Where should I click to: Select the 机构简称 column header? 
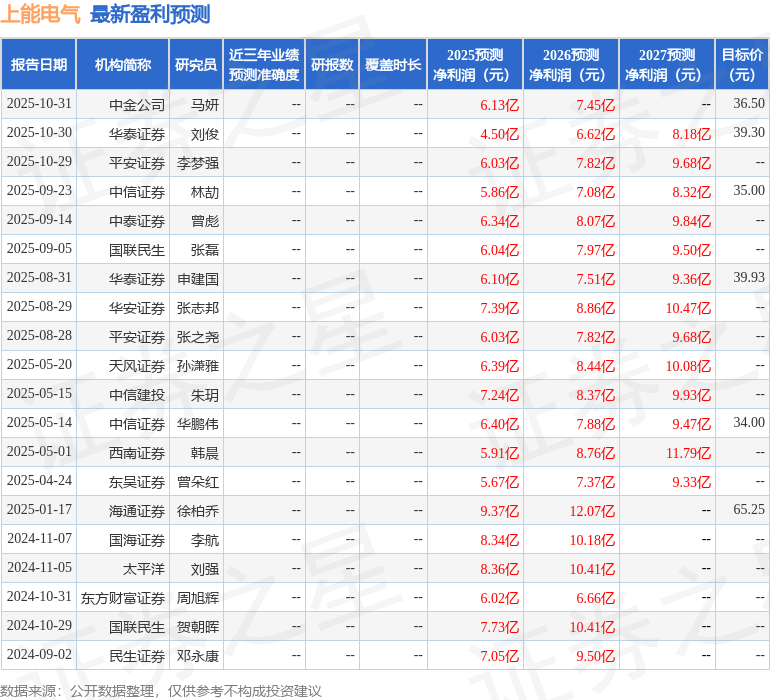[x=123, y=65]
